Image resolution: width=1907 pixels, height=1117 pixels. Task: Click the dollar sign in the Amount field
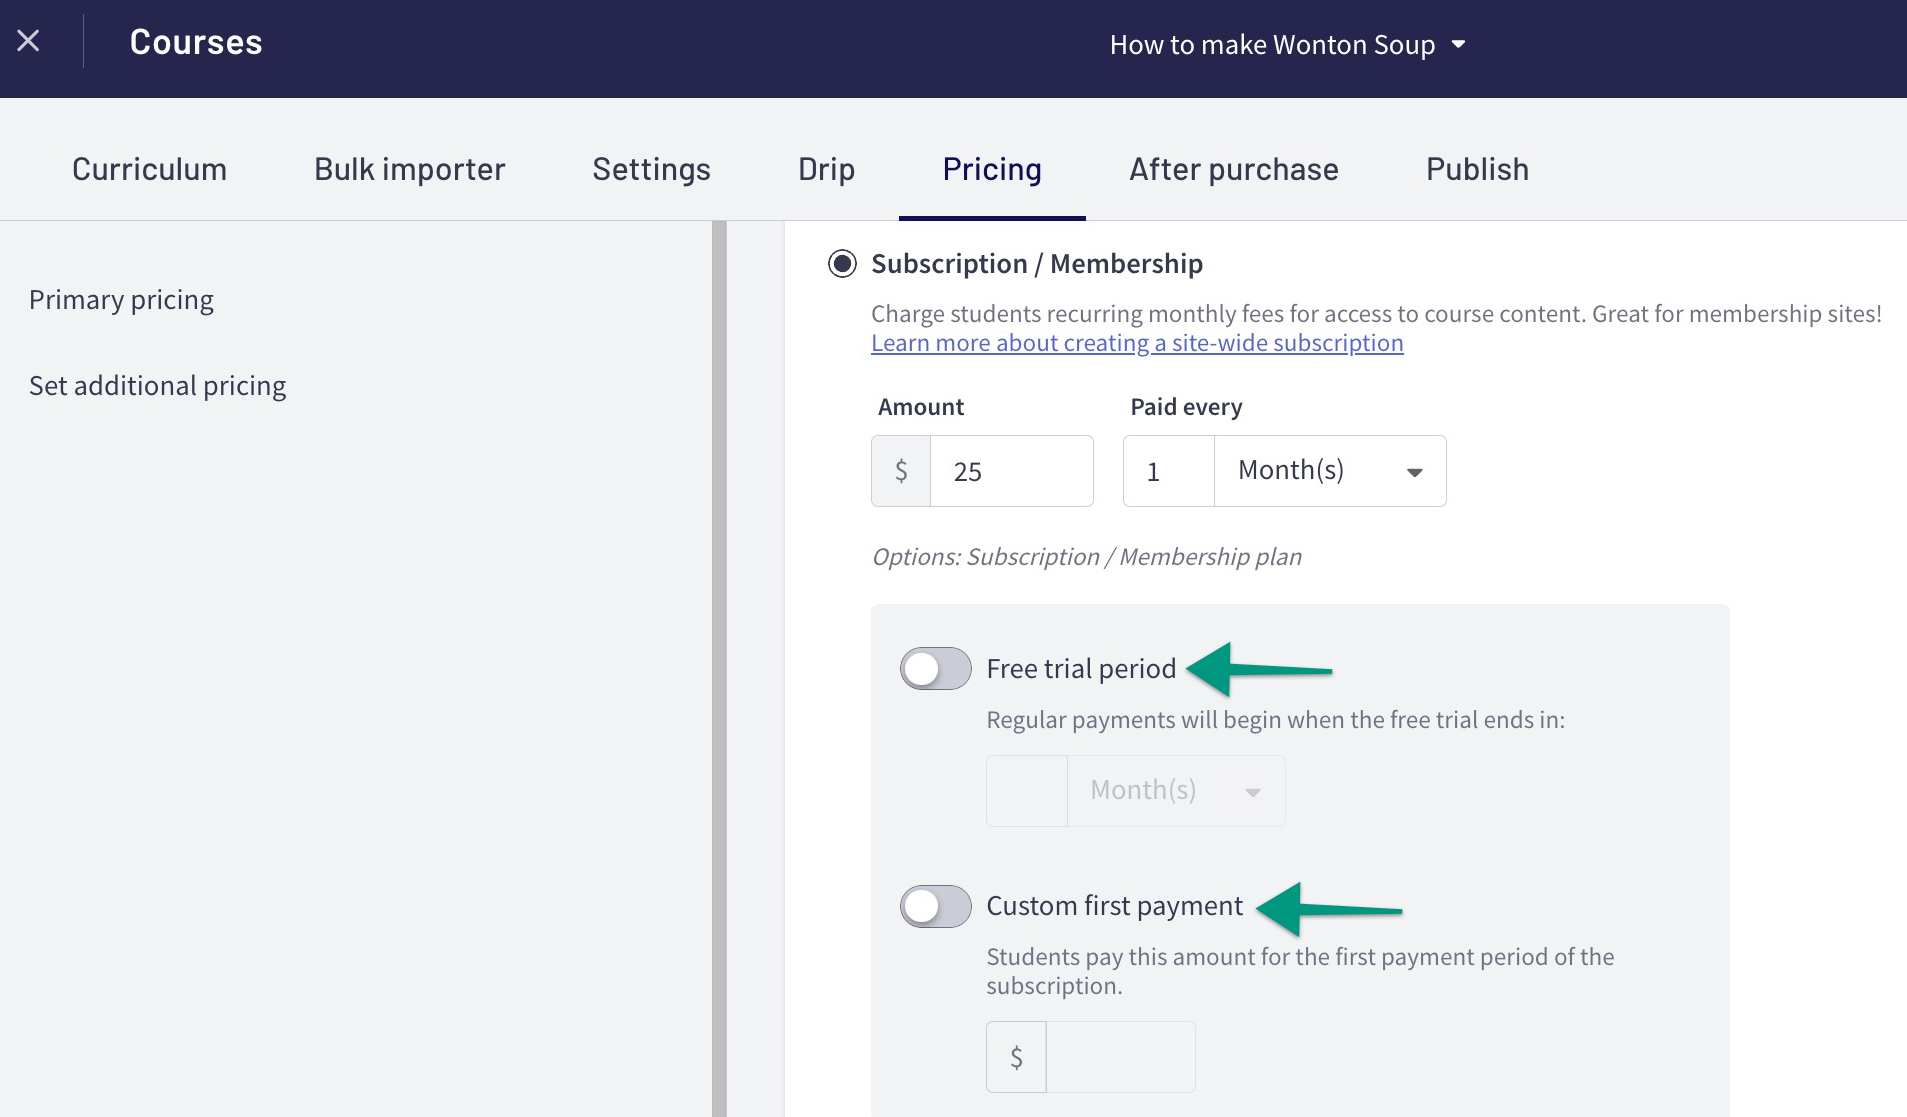[x=900, y=470]
